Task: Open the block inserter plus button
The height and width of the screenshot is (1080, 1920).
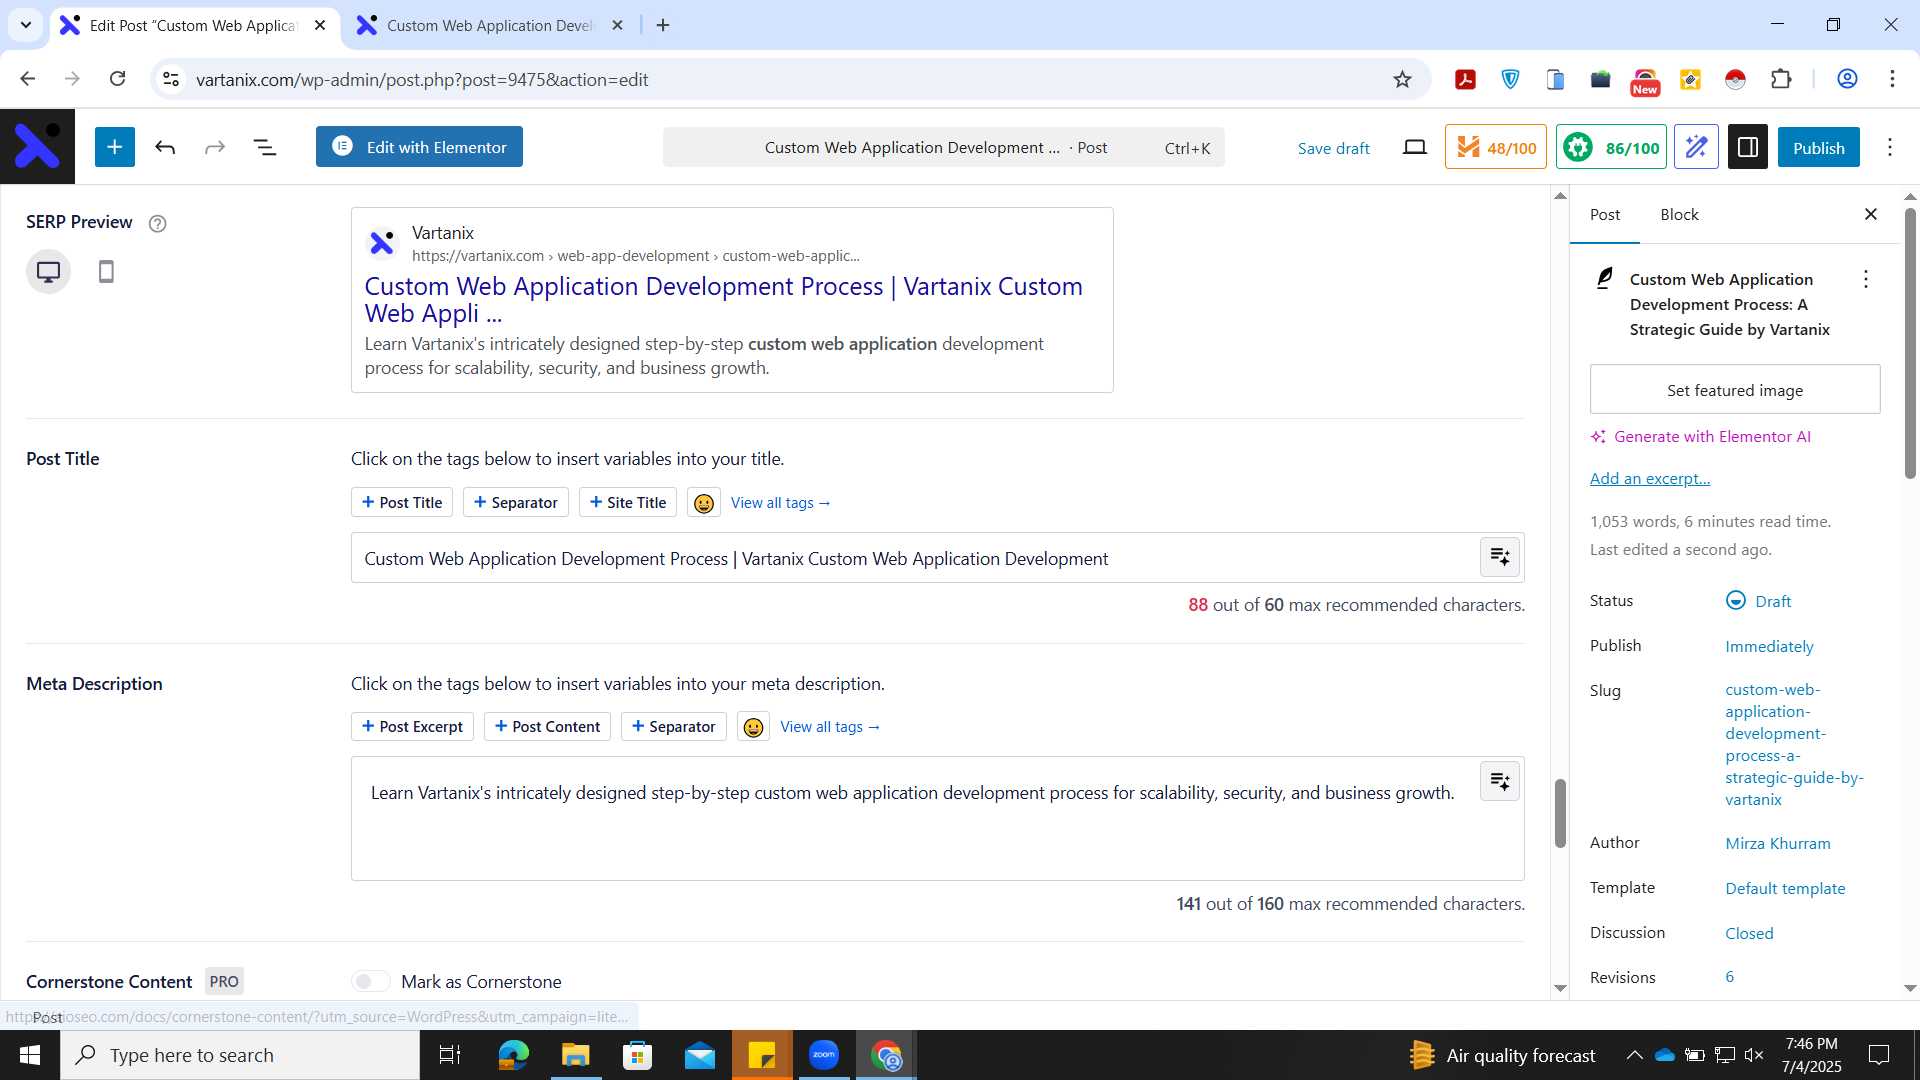Action: (x=115, y=147)
